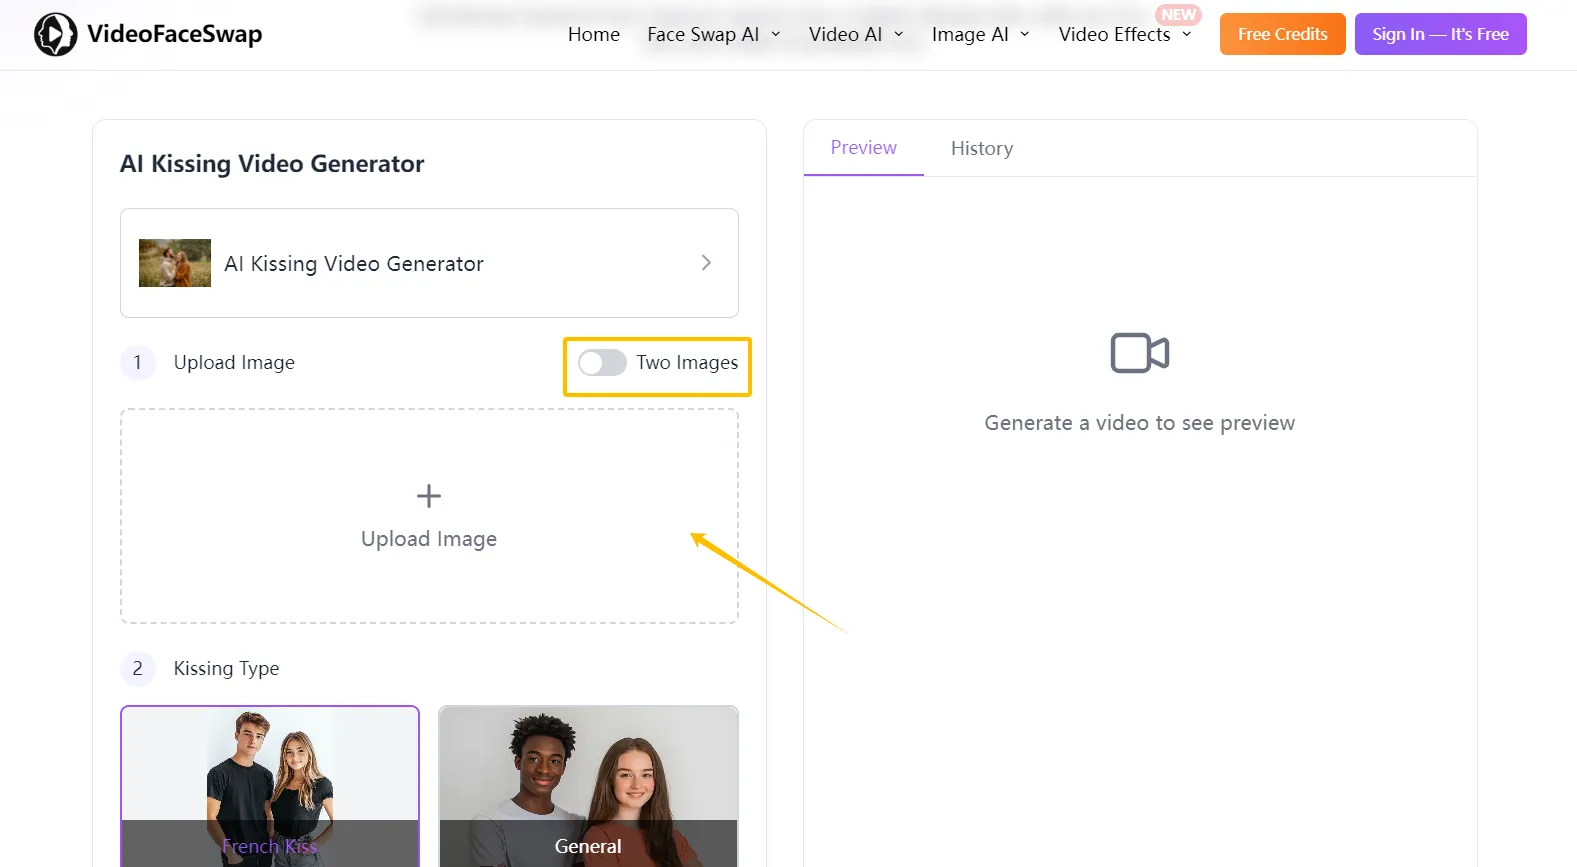
Task: Click step 2 number badge
Action: 138,668
